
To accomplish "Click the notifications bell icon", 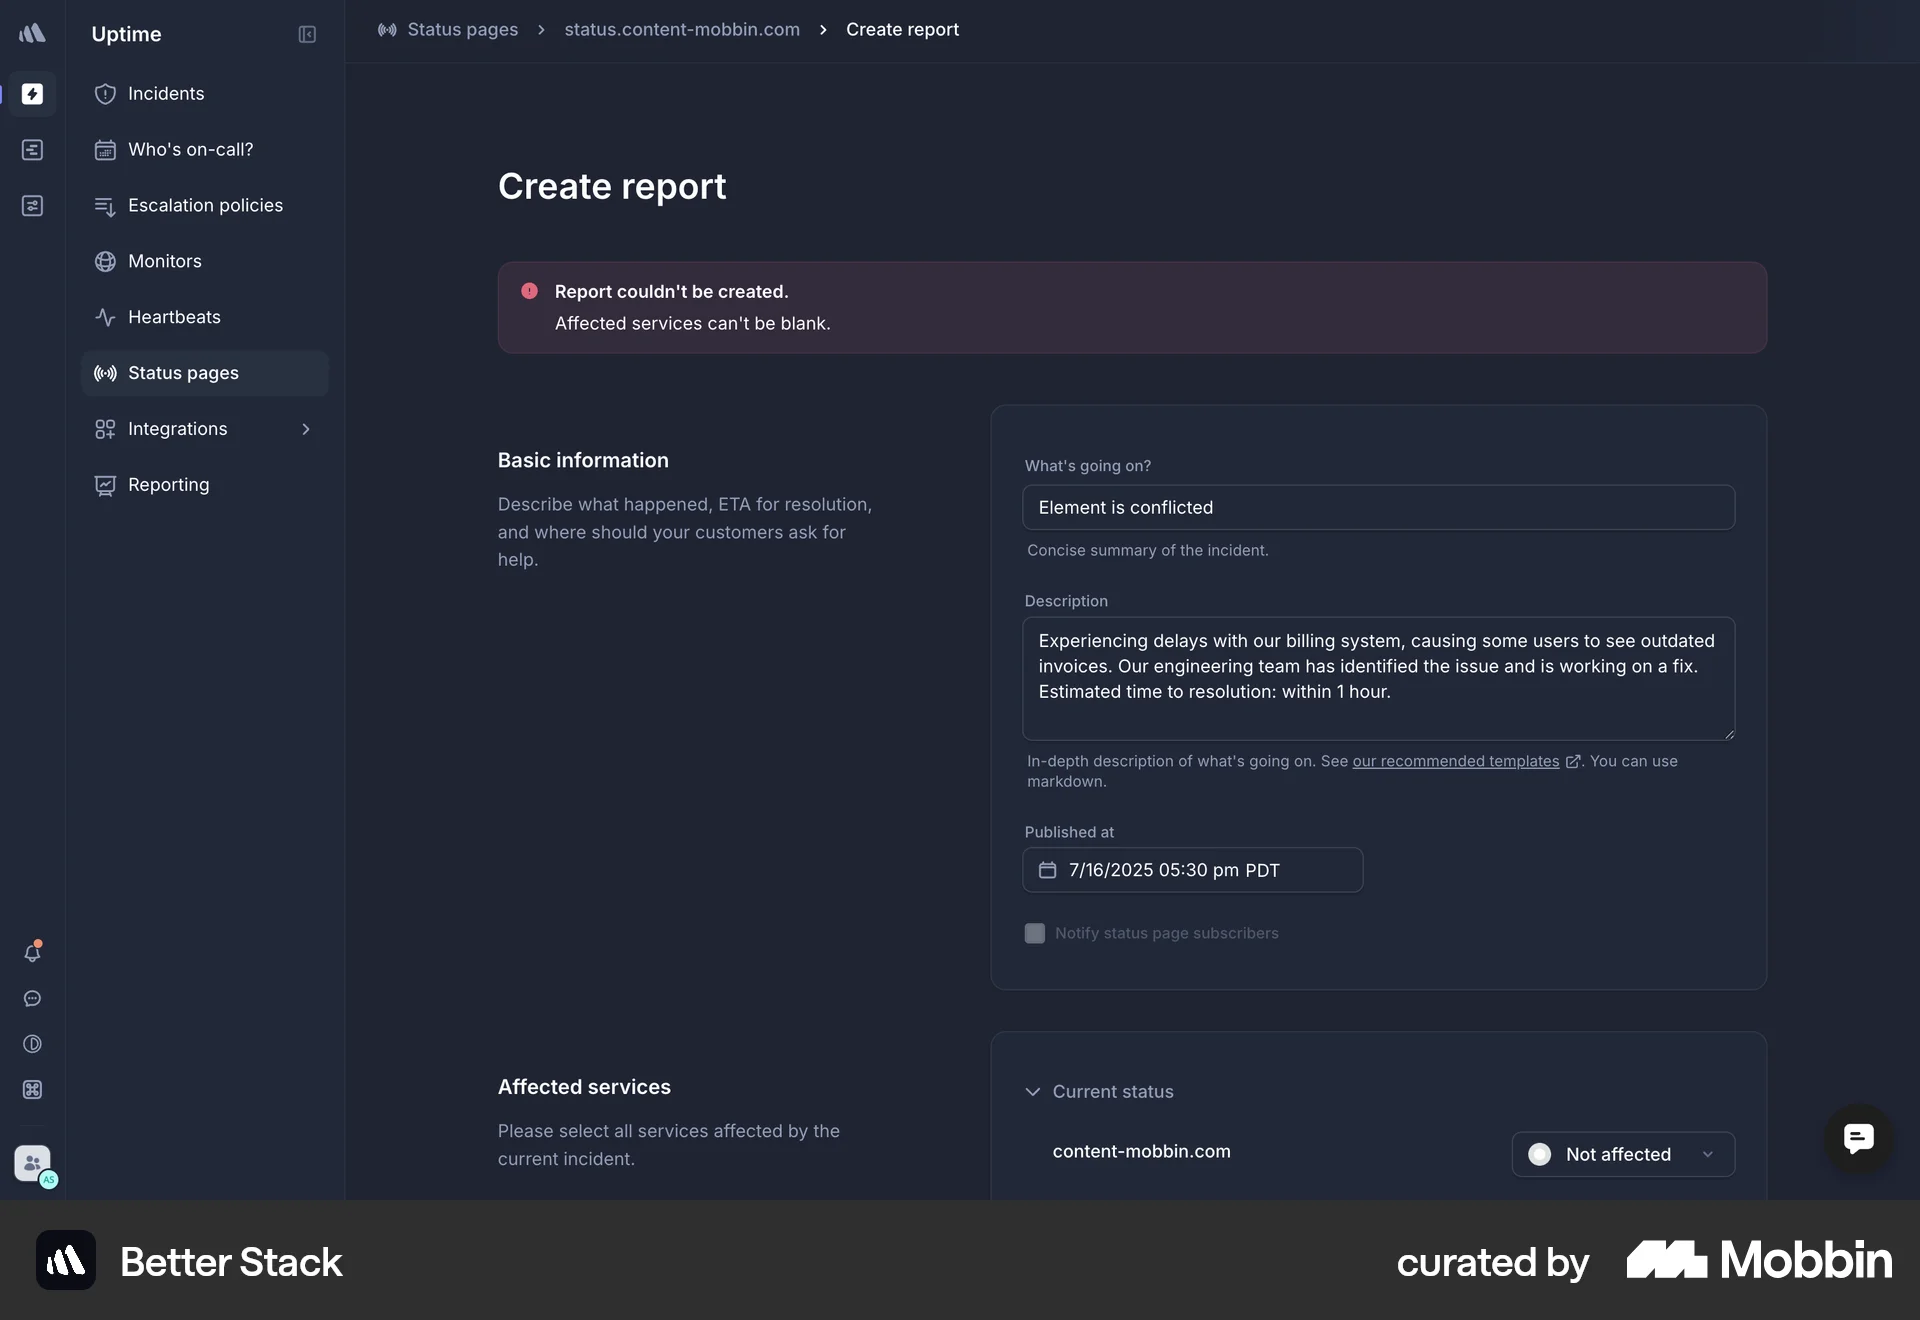I will coord(33,953).
